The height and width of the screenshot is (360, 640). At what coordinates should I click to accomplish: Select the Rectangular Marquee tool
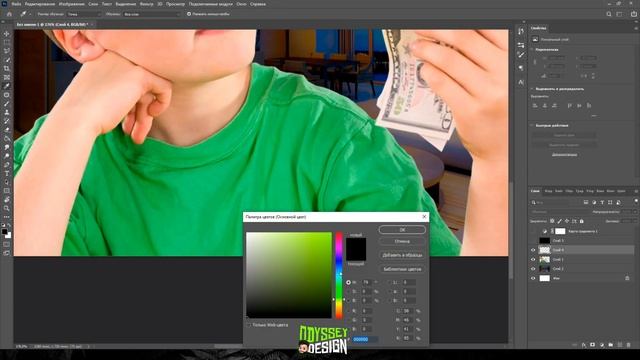(7, 42)
